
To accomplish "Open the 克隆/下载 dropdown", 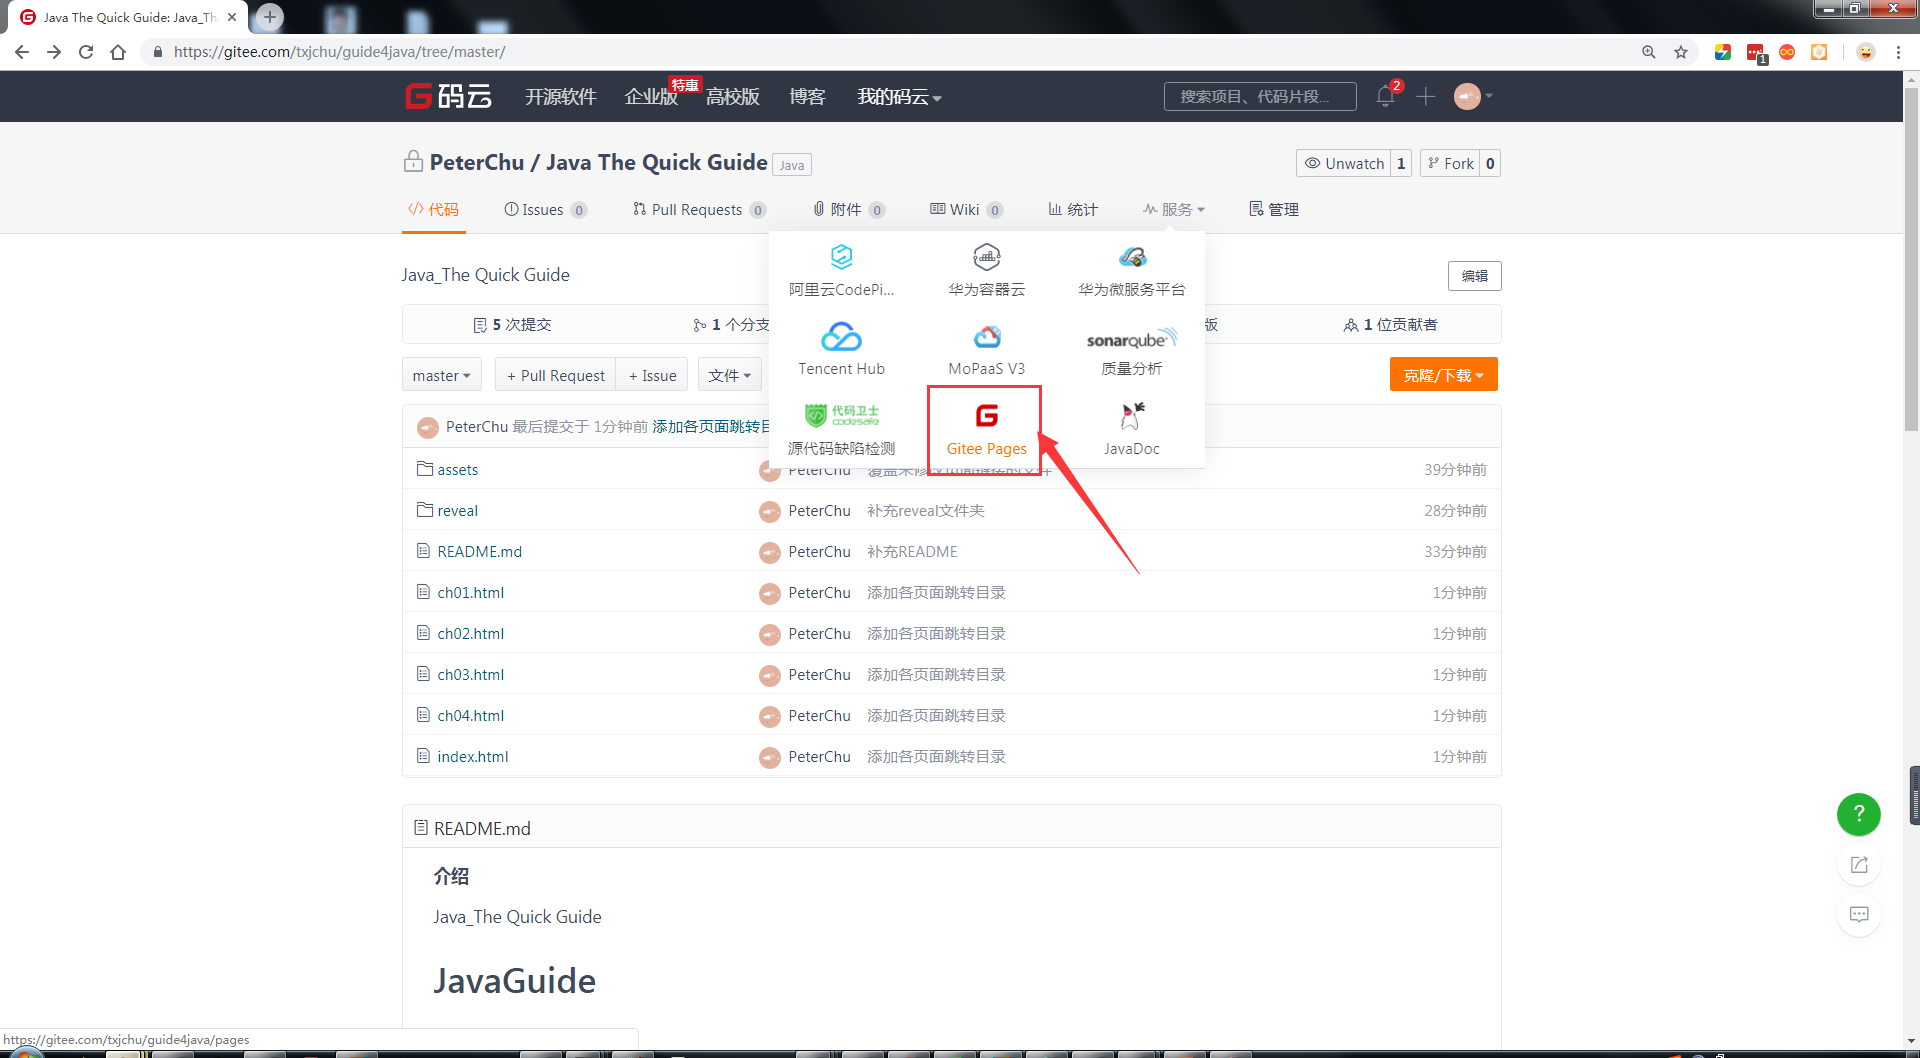I will click(x=1443, y=374).
